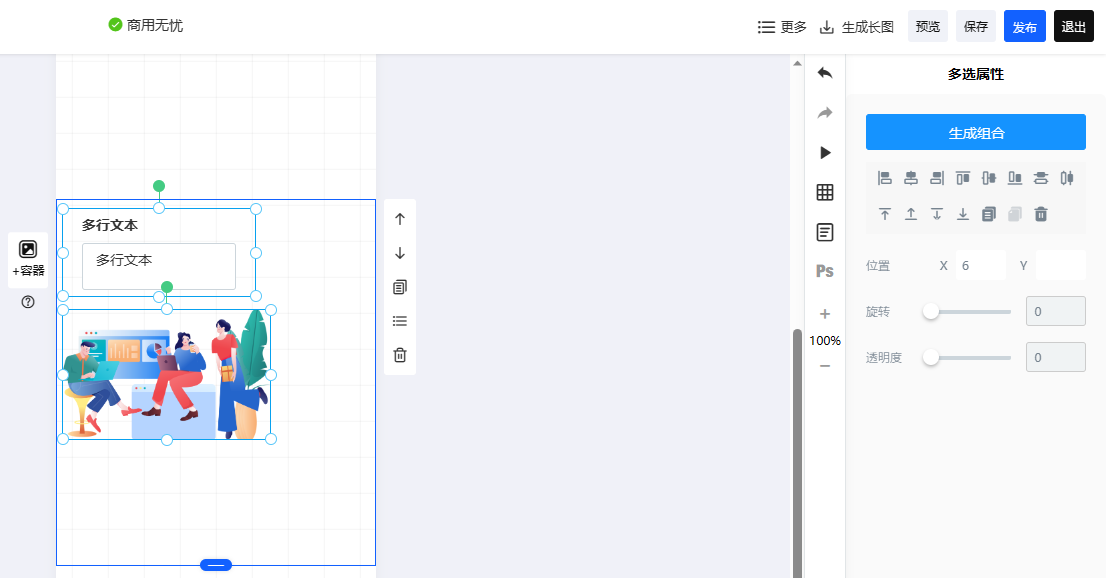Align selected elements to the left
Image resolution: width=1106 pixels, height=578 pixels.
(x=885, y=178)
